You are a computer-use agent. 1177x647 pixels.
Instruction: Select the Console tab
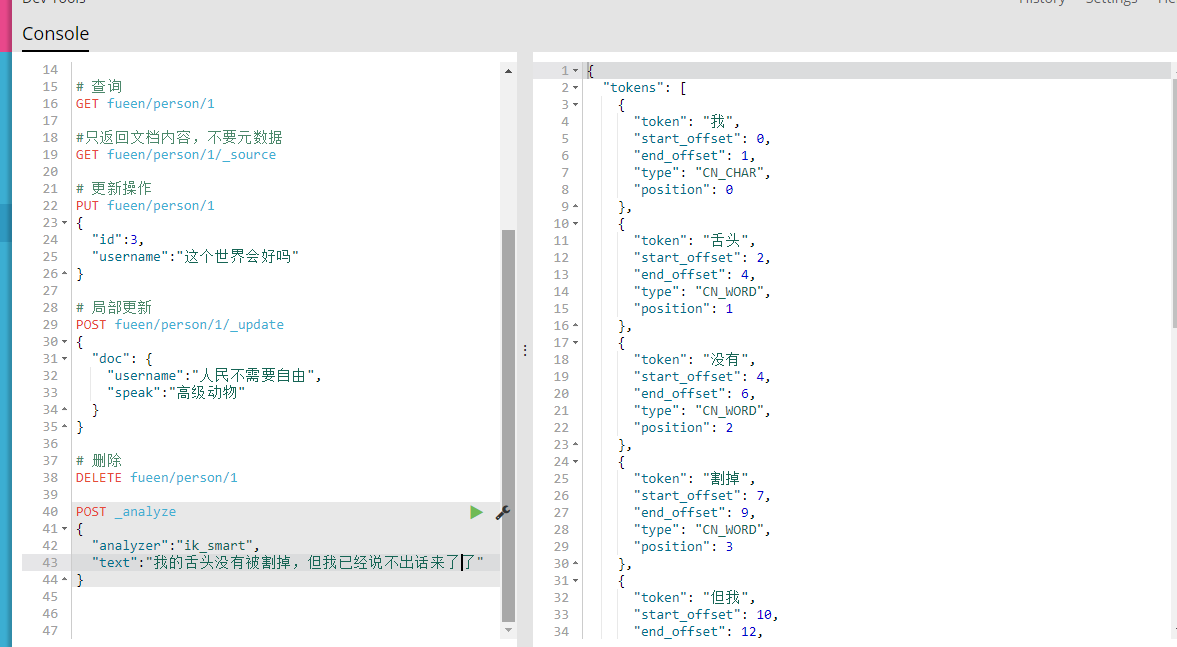pos(56,34)
